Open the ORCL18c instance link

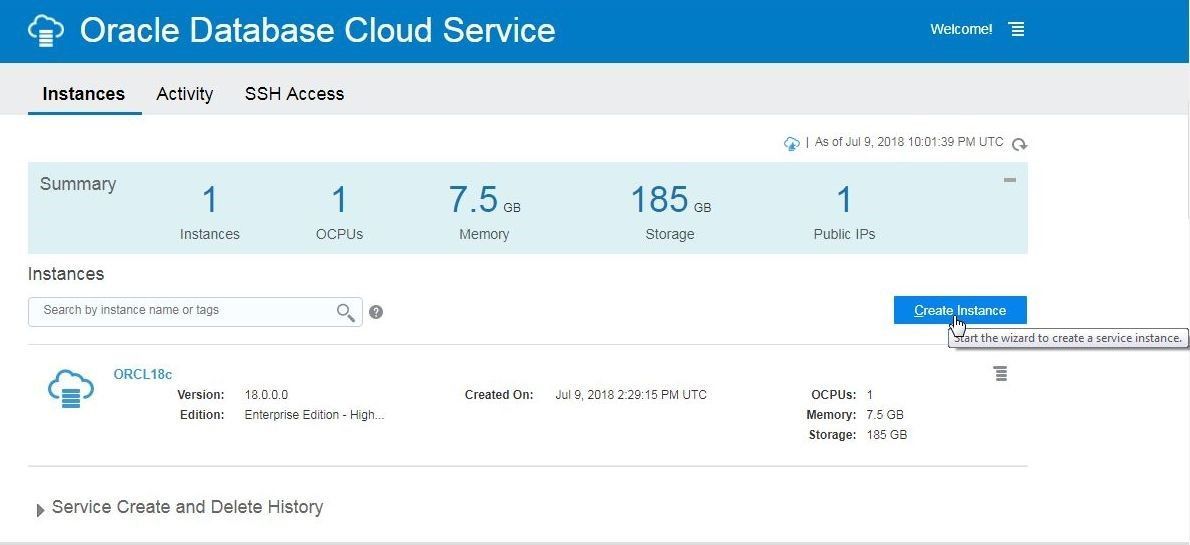143,374
